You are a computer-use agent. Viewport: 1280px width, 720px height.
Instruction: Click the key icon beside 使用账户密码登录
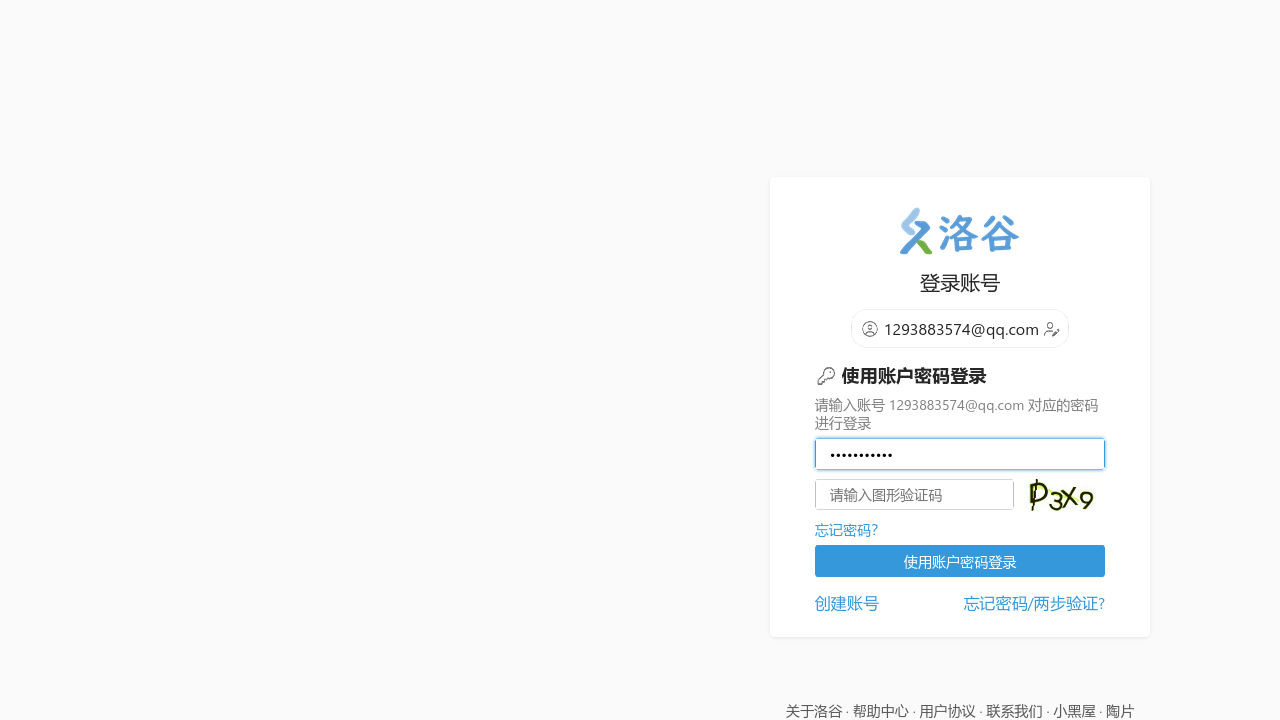pos(826,376)
